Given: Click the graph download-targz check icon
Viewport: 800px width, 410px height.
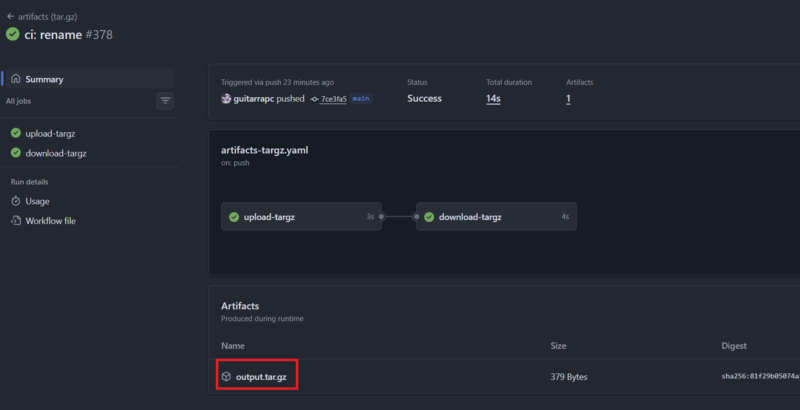Looking at the screenshot, I should pos(429,217).
